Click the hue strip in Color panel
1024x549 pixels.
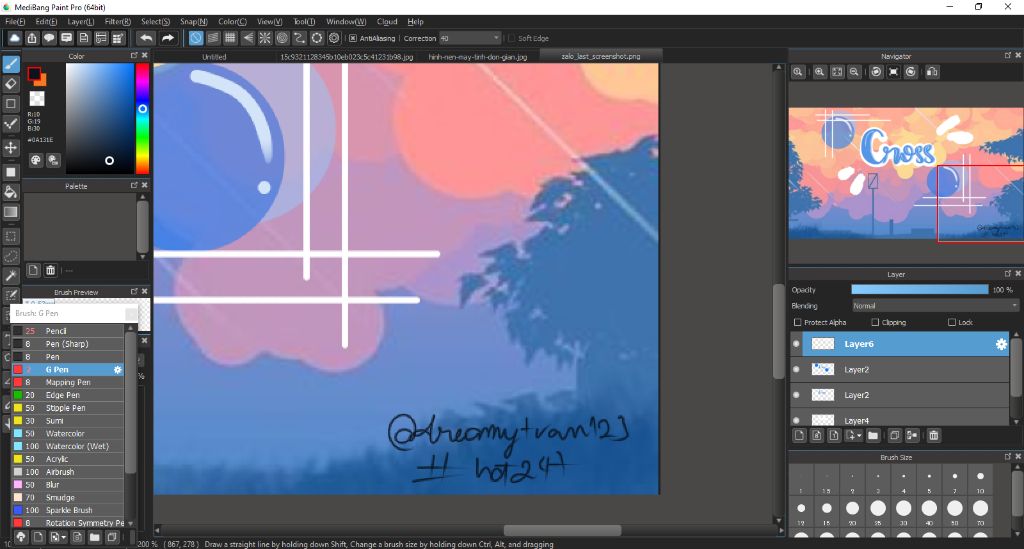coord(142,118)
